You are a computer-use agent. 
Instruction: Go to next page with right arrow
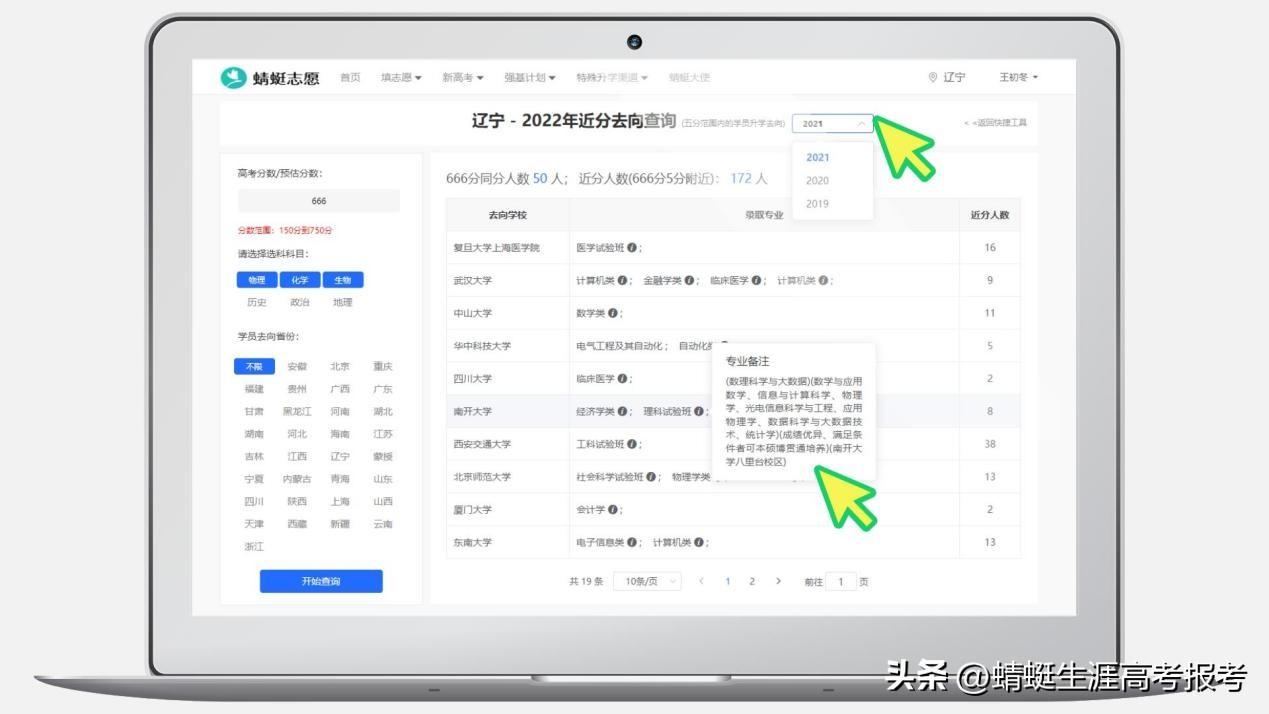[778, 581]
